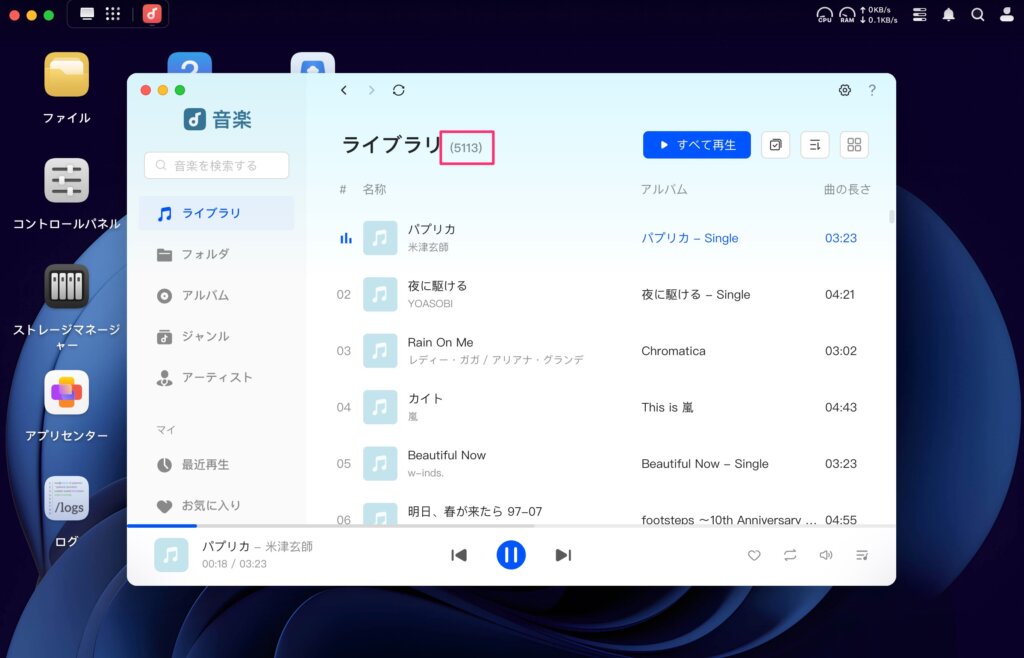1024x658 pixels.
Task: Switch to grid view layout
Action: click(x=854, y=145)
